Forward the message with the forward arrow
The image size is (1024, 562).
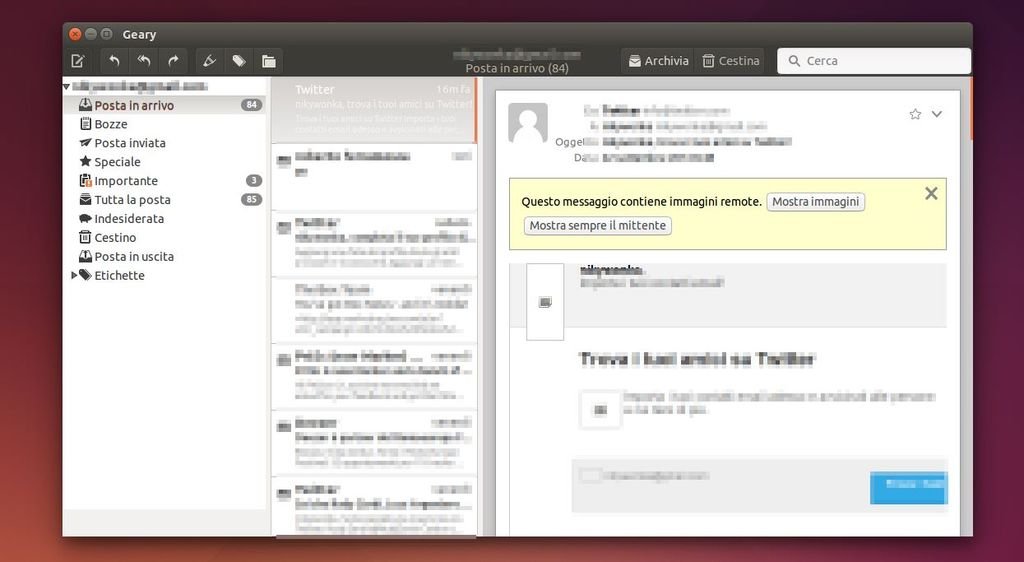pyautogui.click(x=173, y=61)
